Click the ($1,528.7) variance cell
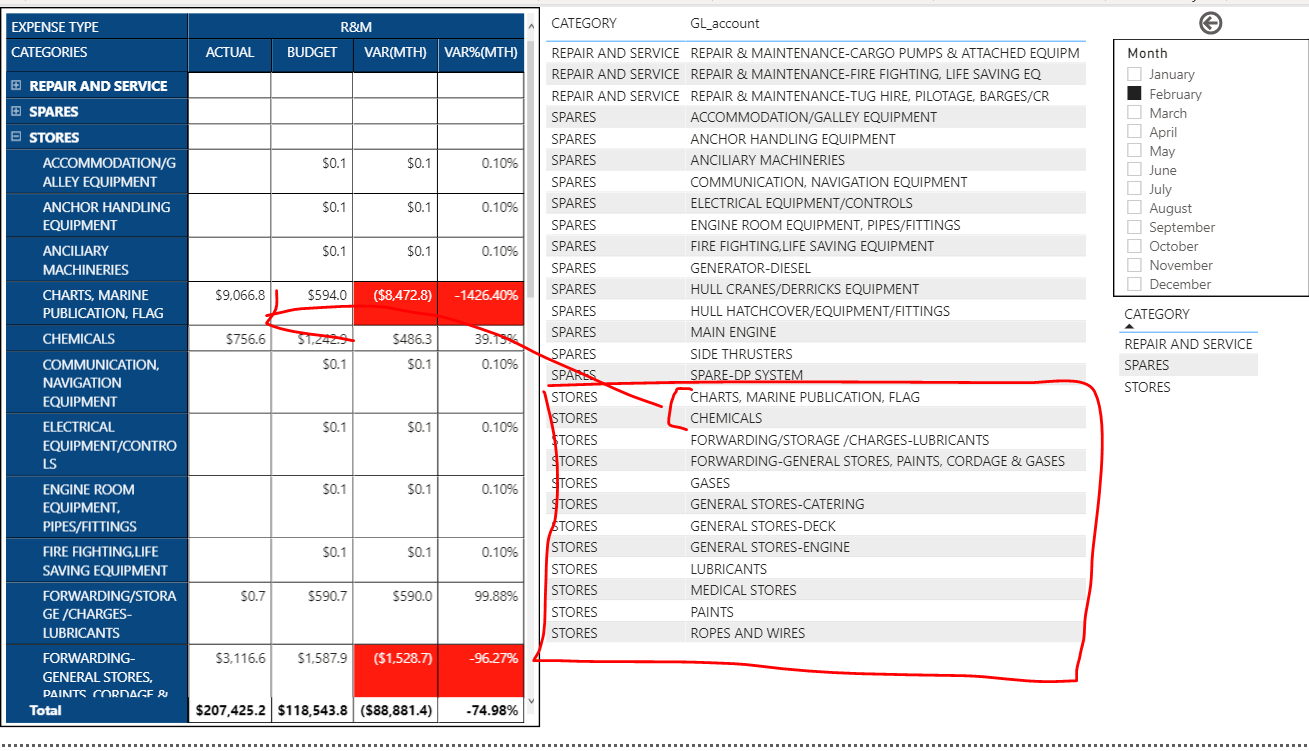 click(395, 671)
